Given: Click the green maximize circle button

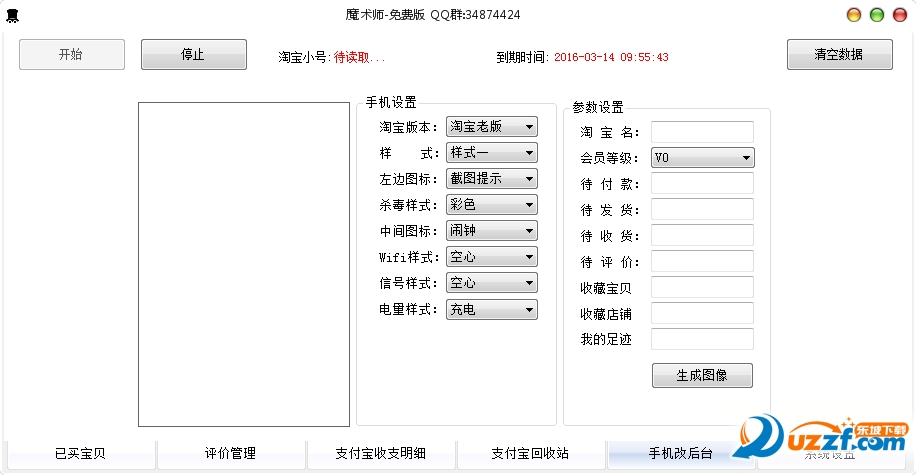Looking at the screenshot, I should (877, 15).
